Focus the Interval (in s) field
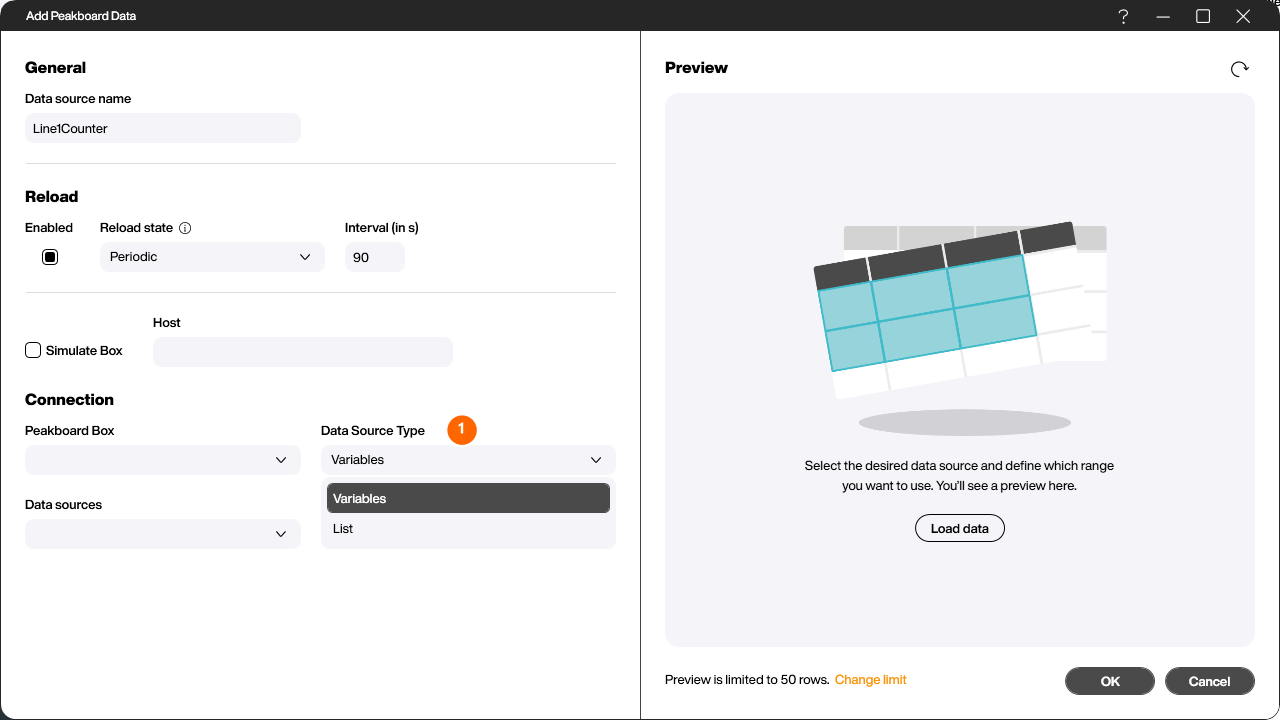1280x720 pixels. click(x=375, y=257)
